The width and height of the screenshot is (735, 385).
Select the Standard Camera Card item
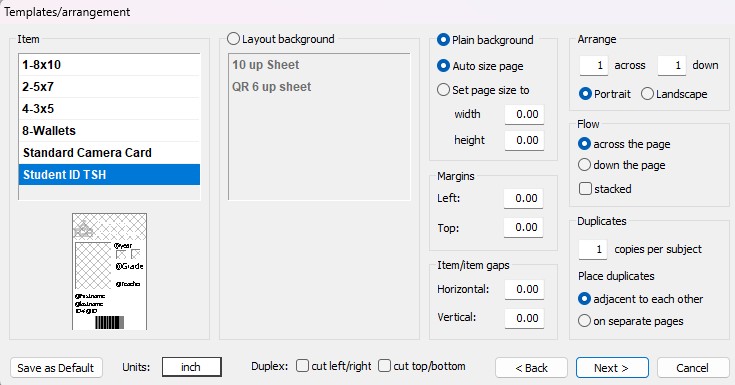[109, 153]
